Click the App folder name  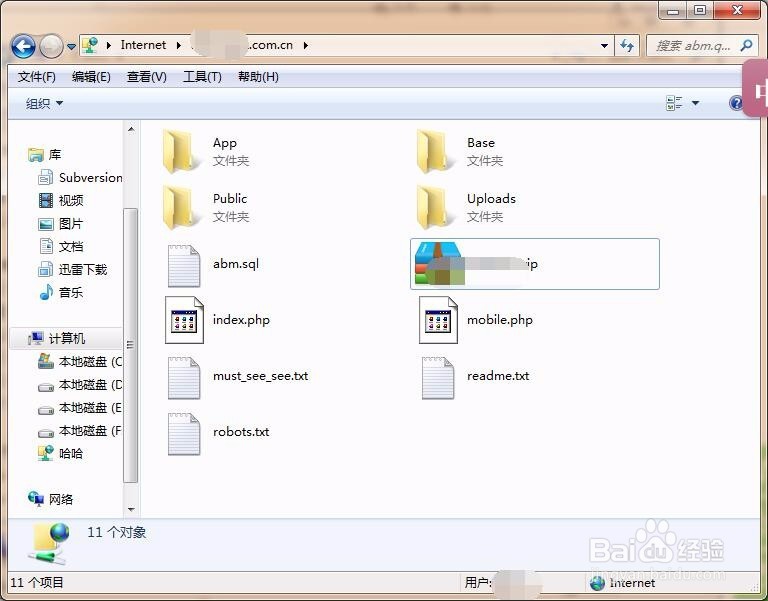tap(225, 143)
